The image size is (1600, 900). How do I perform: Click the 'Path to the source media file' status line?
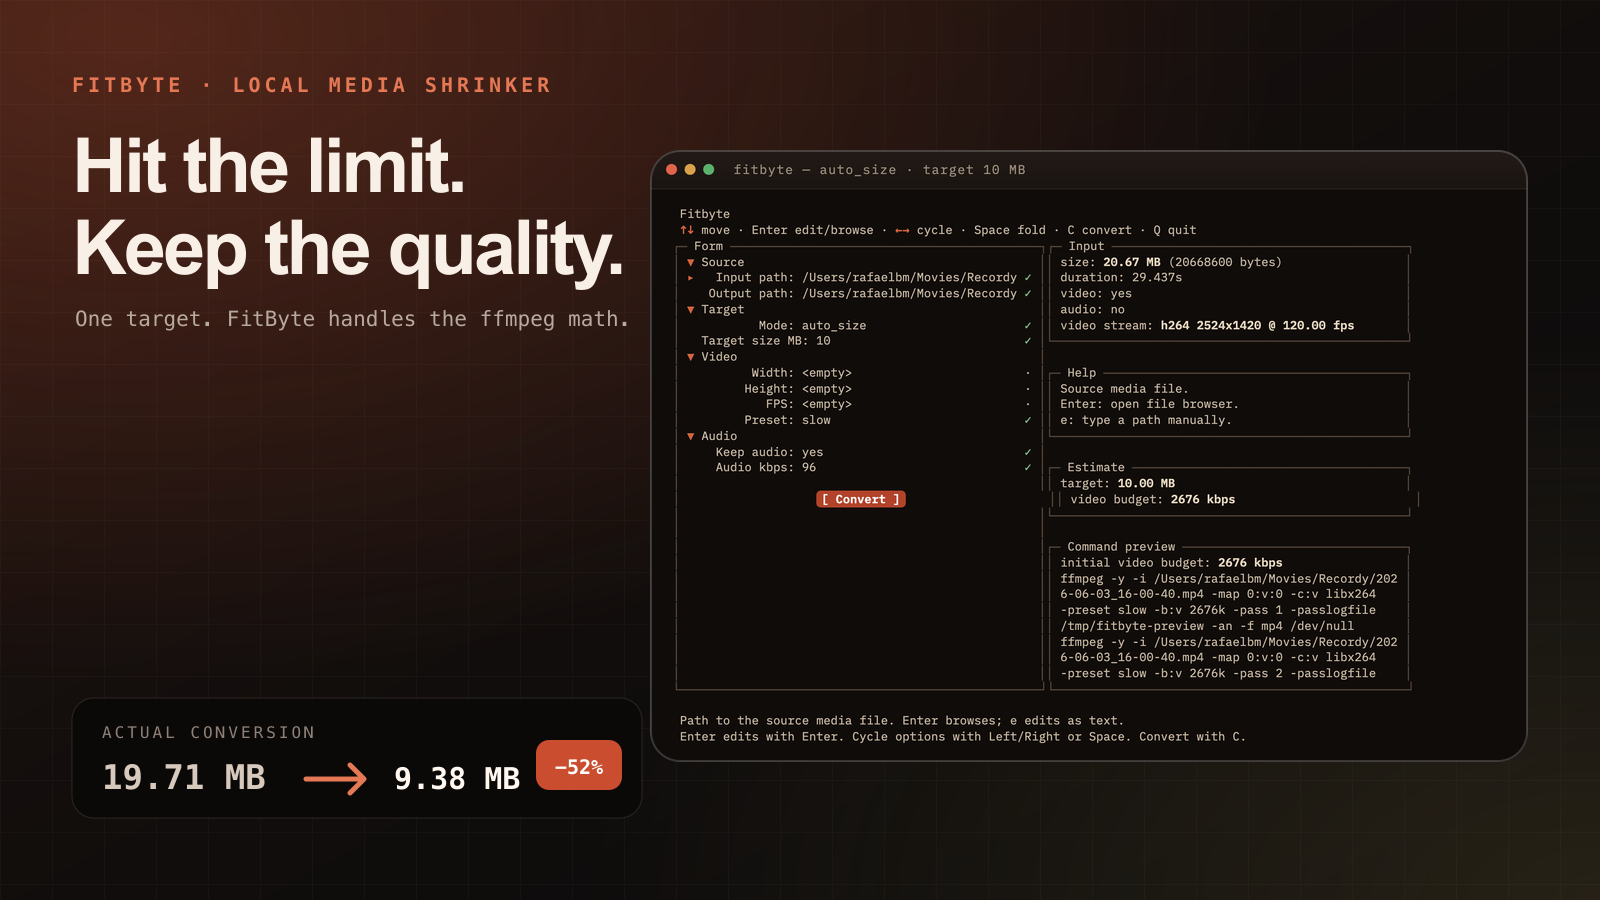pyautogui.click(x=902, y=721)
